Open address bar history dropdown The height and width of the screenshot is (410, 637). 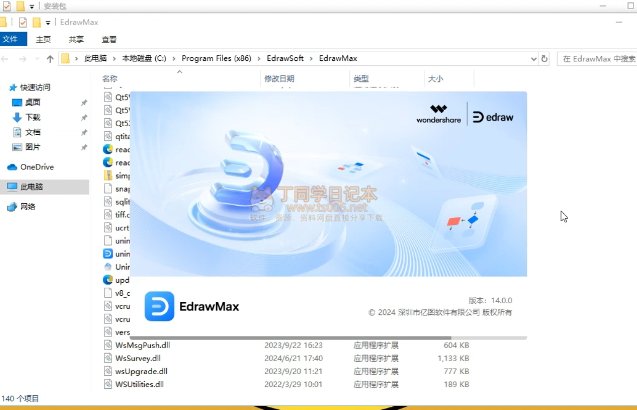click(x=533, y=59)
